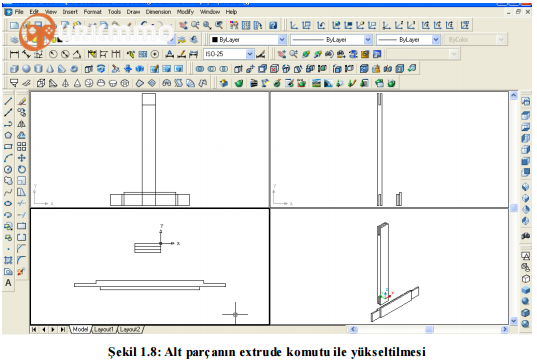Select the Box solid tool
Viewport: 537px width, 362px height.
14,69
